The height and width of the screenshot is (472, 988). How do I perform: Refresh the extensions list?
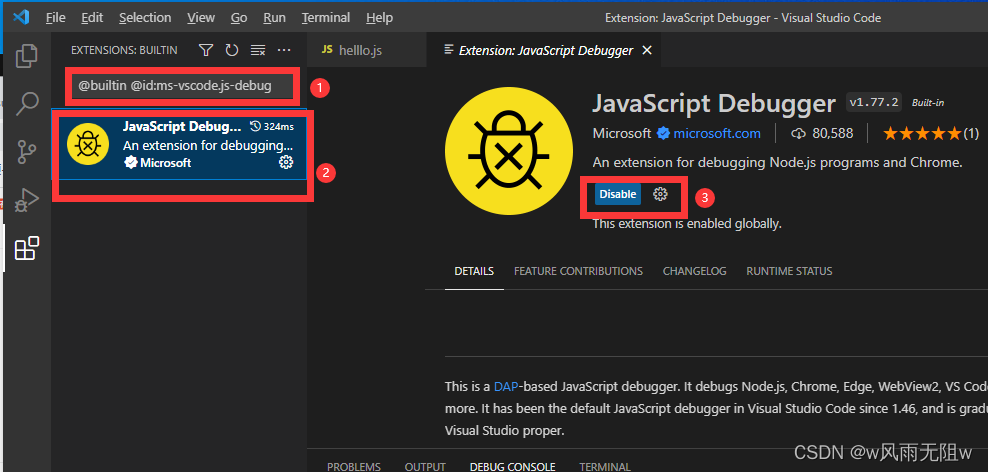[x=232, y=50]
